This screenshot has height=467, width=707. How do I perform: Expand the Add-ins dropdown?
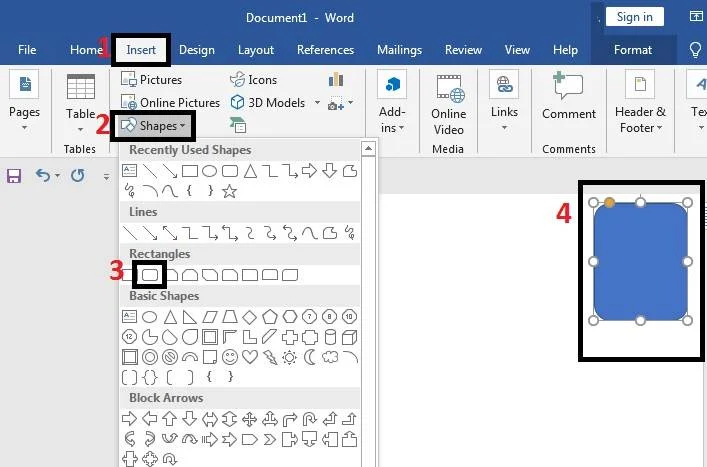(x=401, y=128)
